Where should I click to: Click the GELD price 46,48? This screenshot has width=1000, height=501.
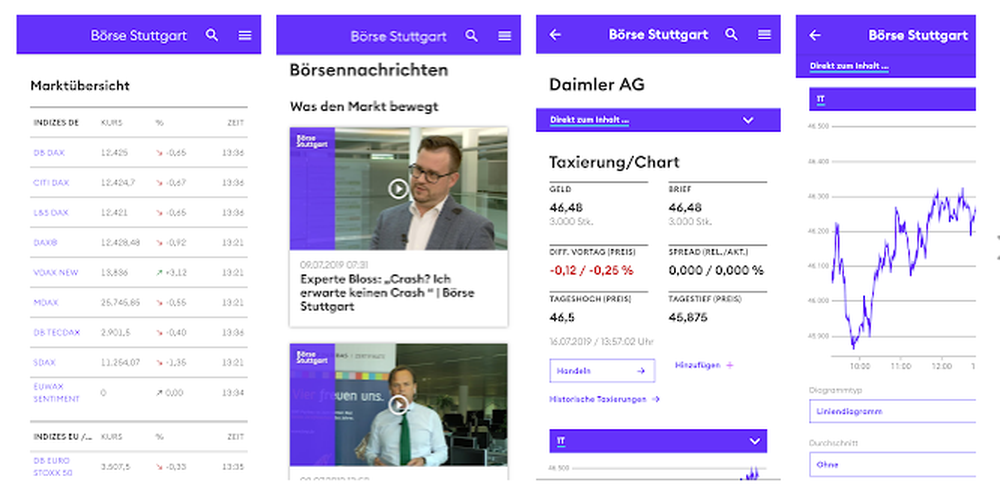(x=566, y=208)
